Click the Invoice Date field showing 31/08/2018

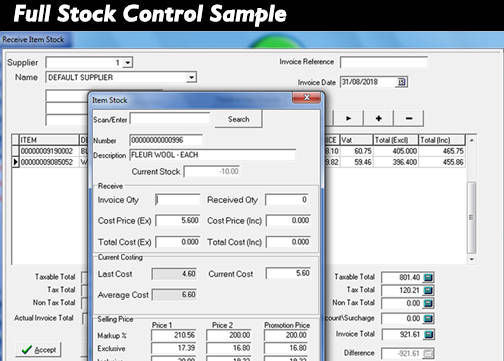369,82
